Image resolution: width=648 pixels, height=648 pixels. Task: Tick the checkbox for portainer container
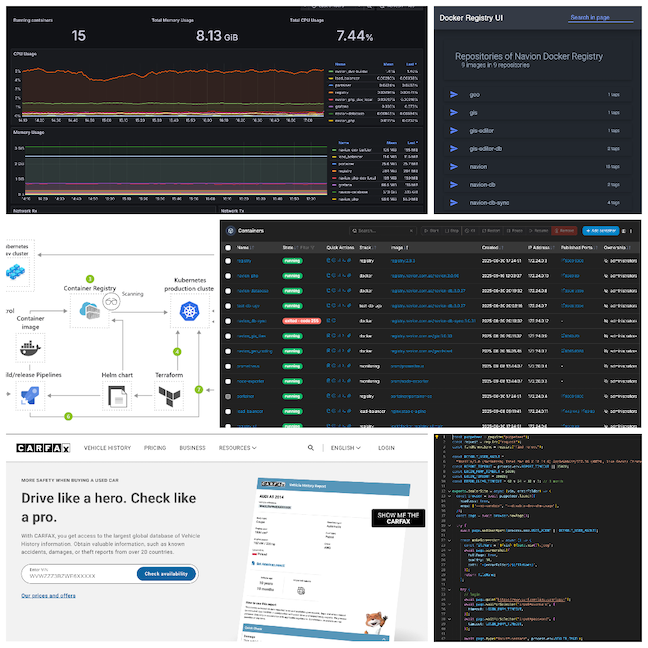click(228, 396)
